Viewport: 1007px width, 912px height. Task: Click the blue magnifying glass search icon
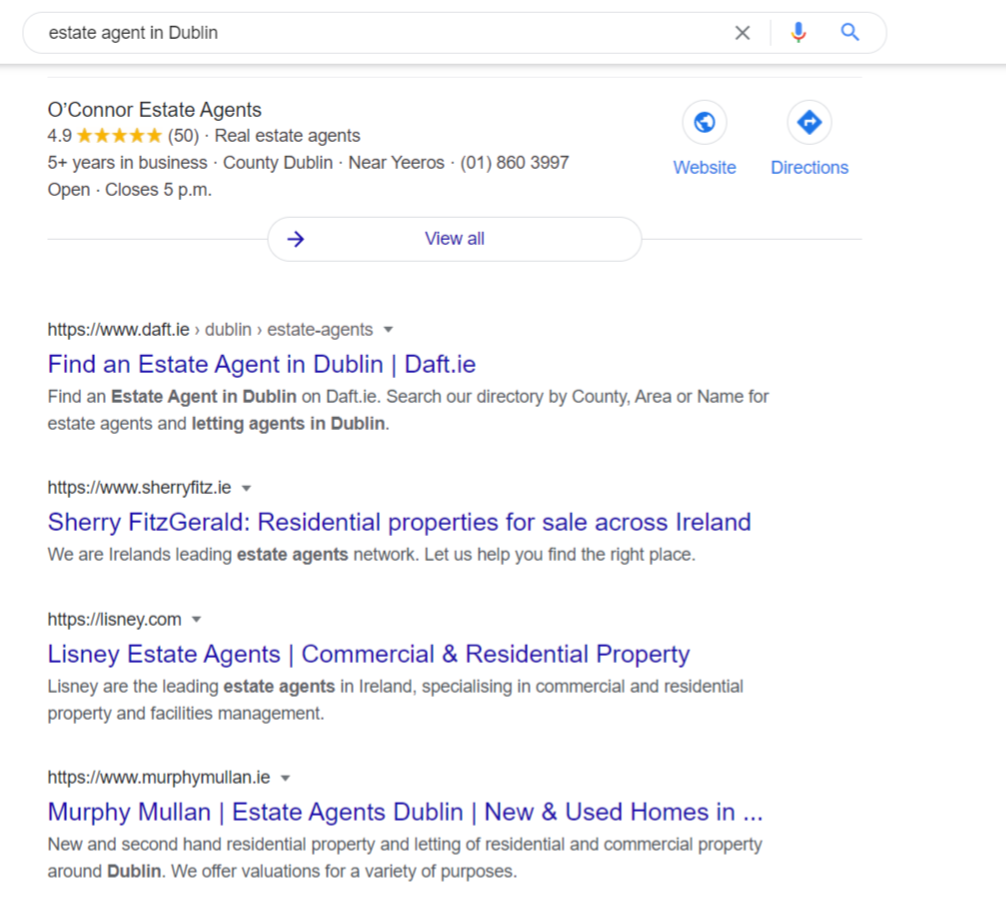pyautogui.click(x=850, y=32)
